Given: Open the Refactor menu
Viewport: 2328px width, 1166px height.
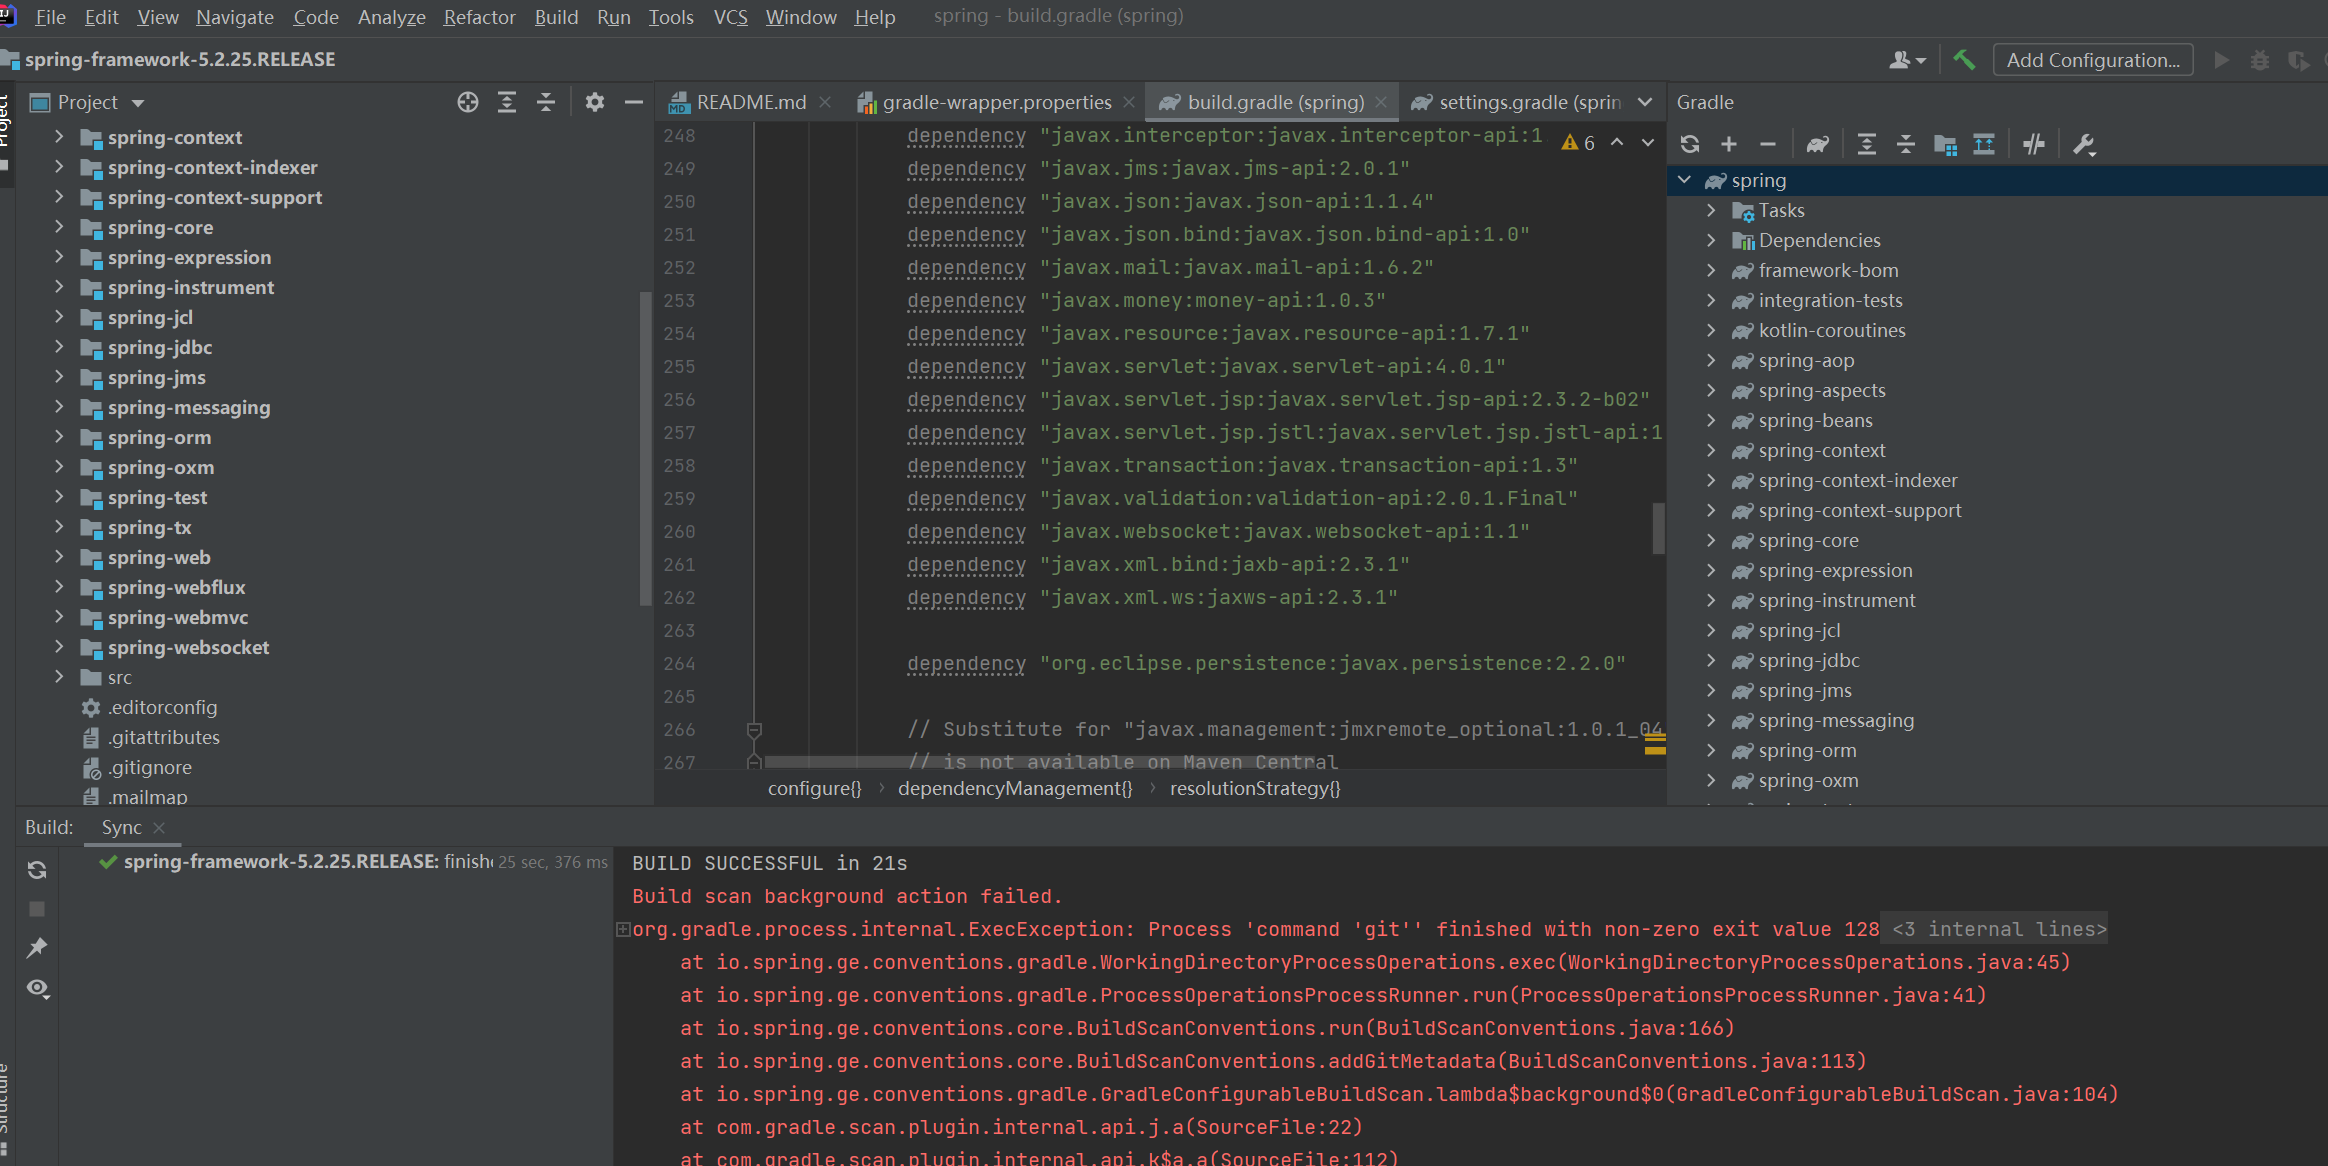Looking at the screenshot, I should pos(479,17).
